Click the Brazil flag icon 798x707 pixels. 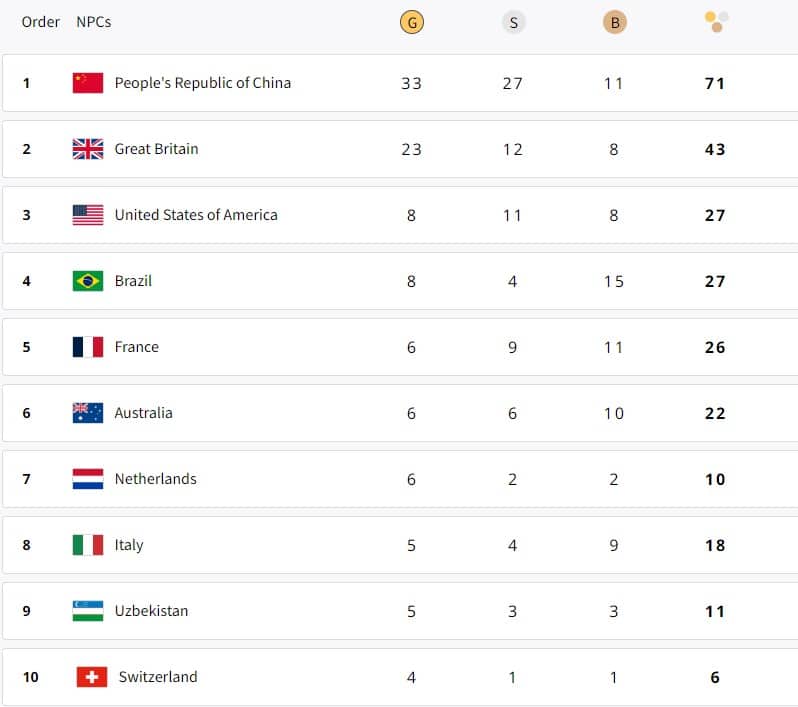tap(88, 281)
